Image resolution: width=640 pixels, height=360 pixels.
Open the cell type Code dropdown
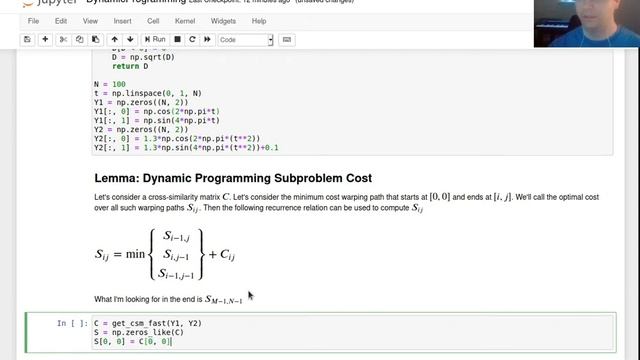pyautogui.click(x=245, y=40)
